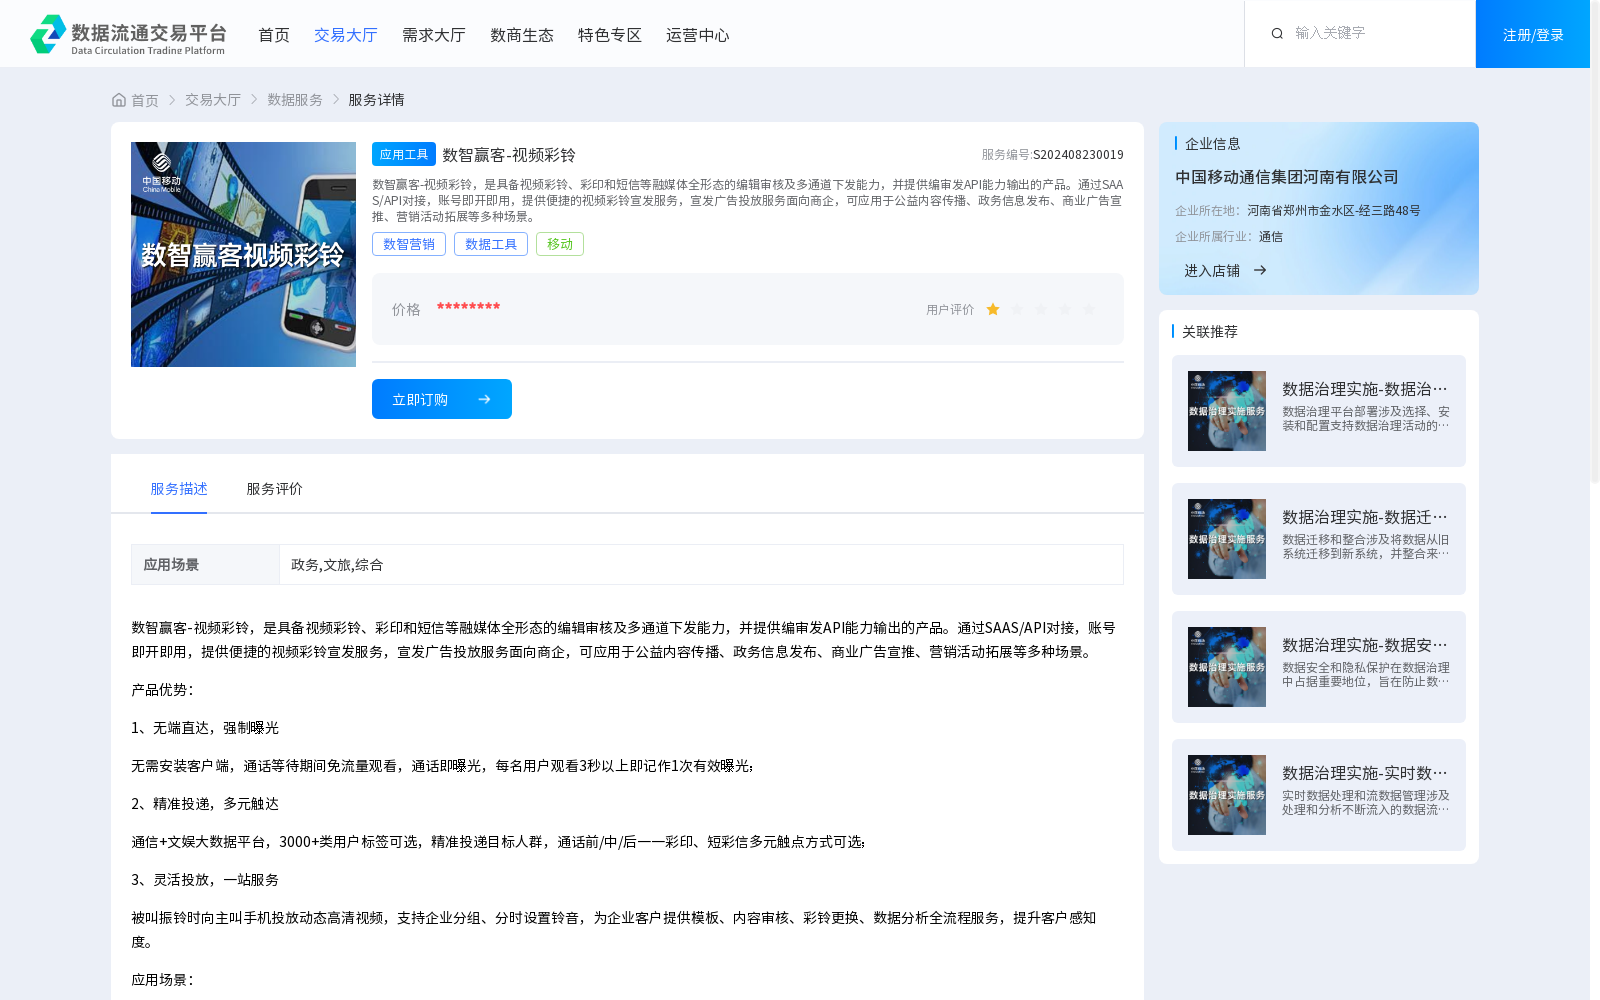Switch to 服务评价 tab
Image resolution: width=1600 pixels, height=1000 pixels.
pos(275,489)
